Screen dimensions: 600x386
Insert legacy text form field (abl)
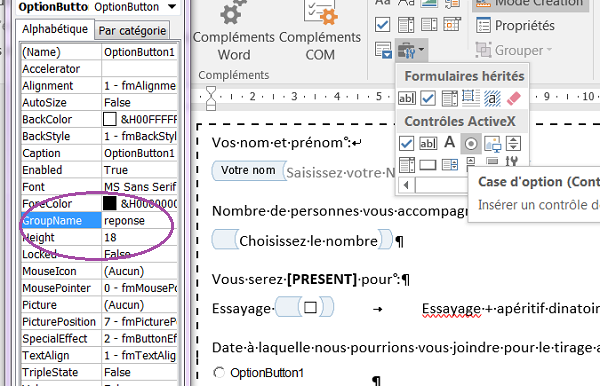tap(406, 98)
